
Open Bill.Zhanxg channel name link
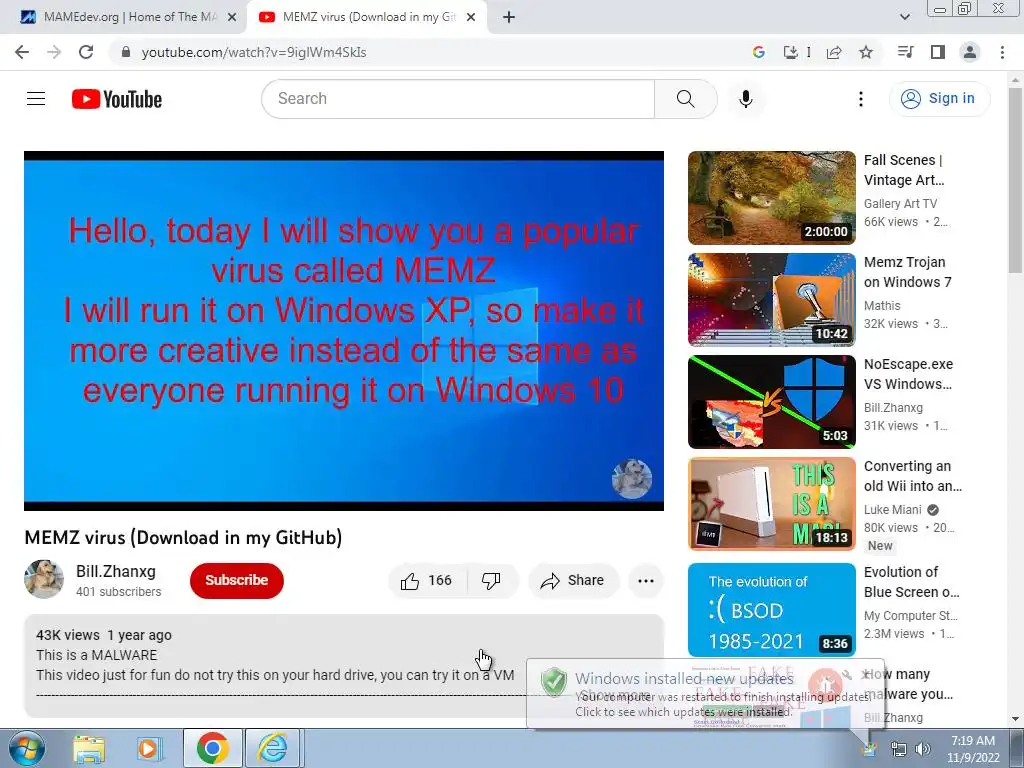[116, 571]
